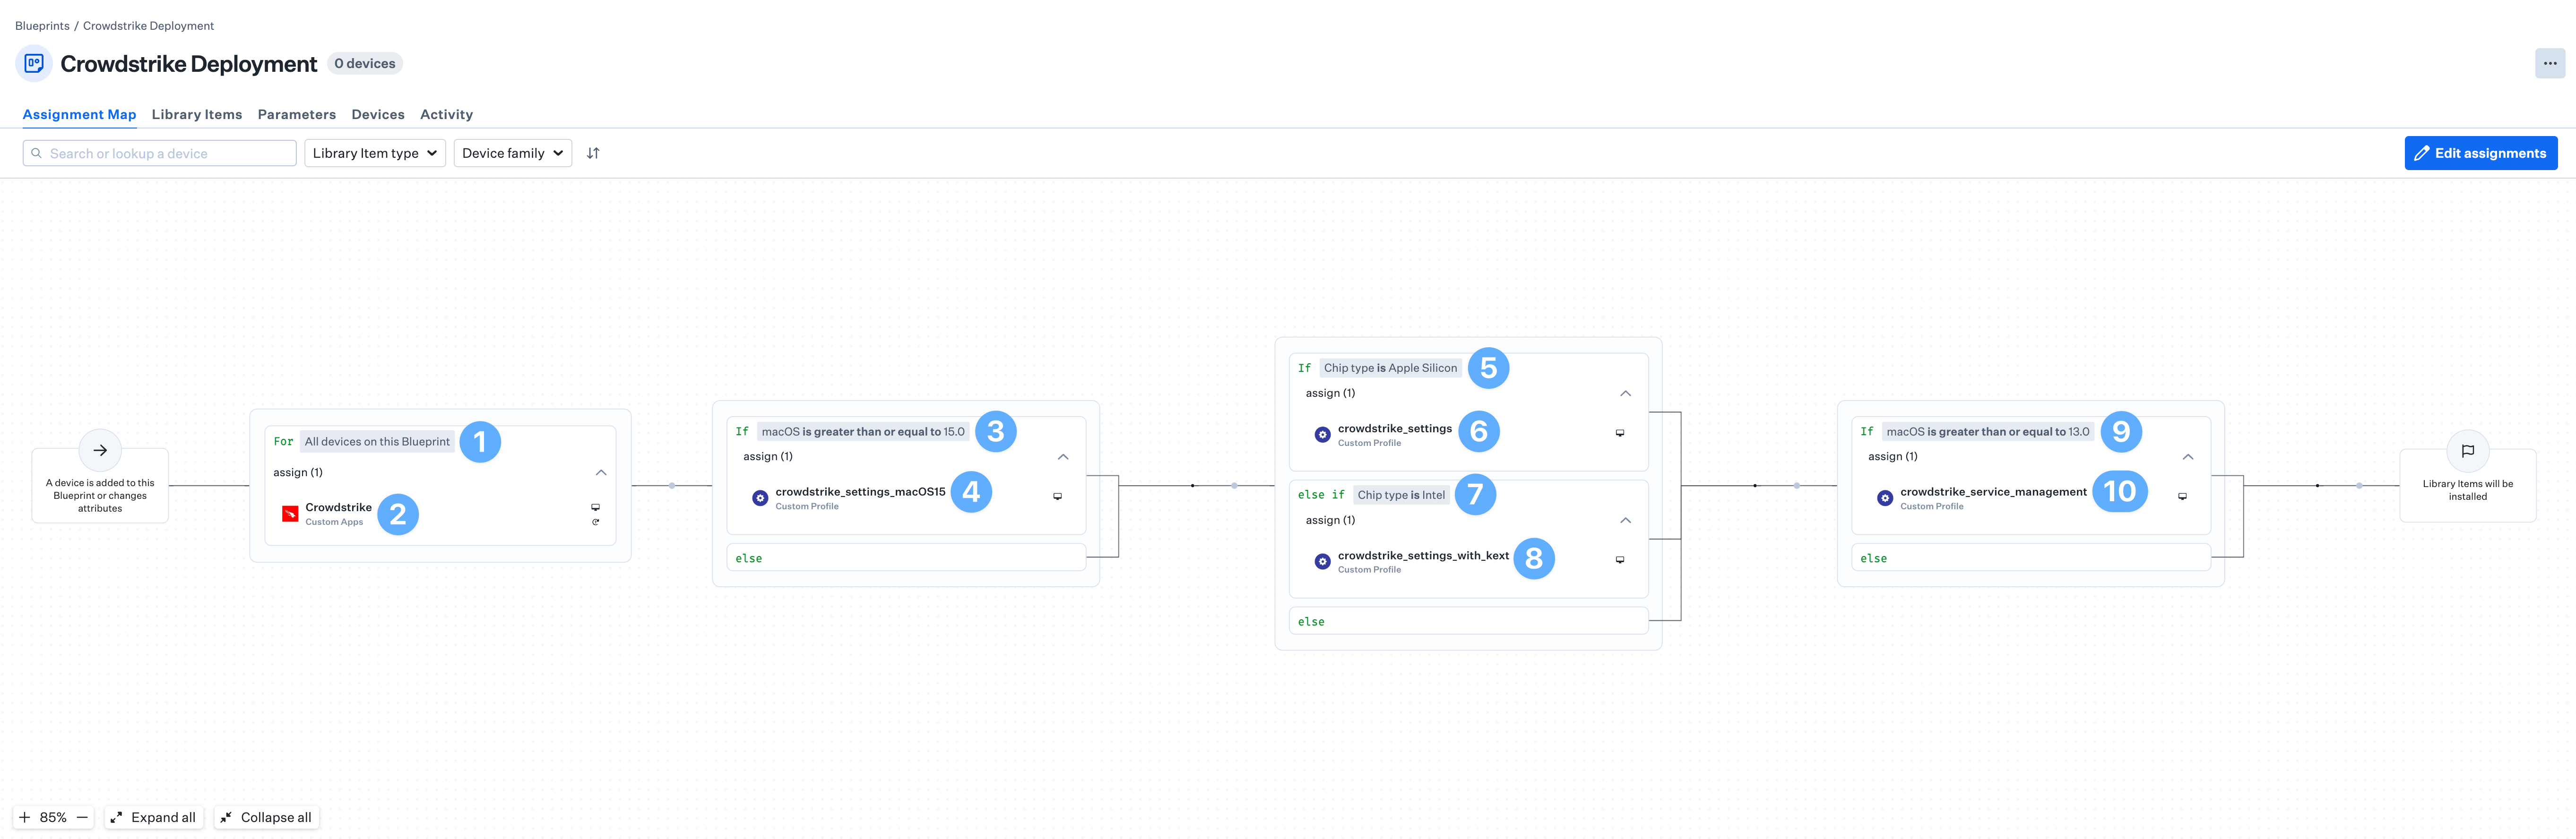Click the 0 devices badge
Image resolution: width=2576 pixels, height=839 pixels.
coord(365,63)
